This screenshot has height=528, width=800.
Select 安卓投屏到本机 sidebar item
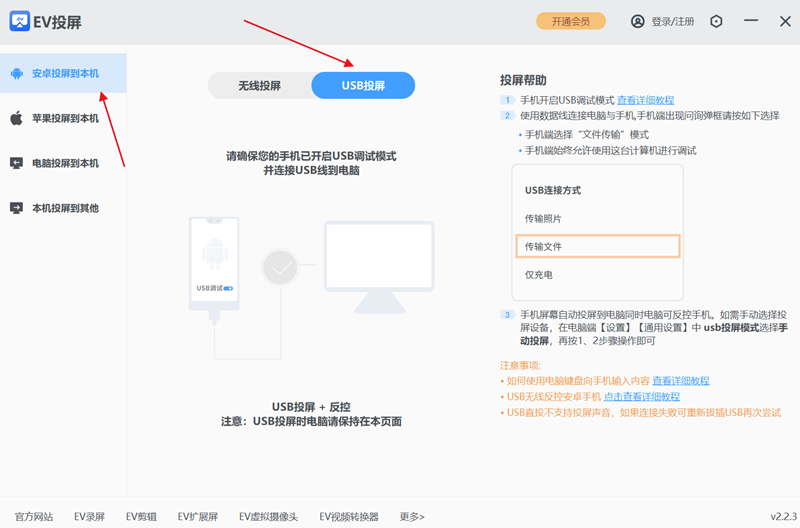click(63, 73)
